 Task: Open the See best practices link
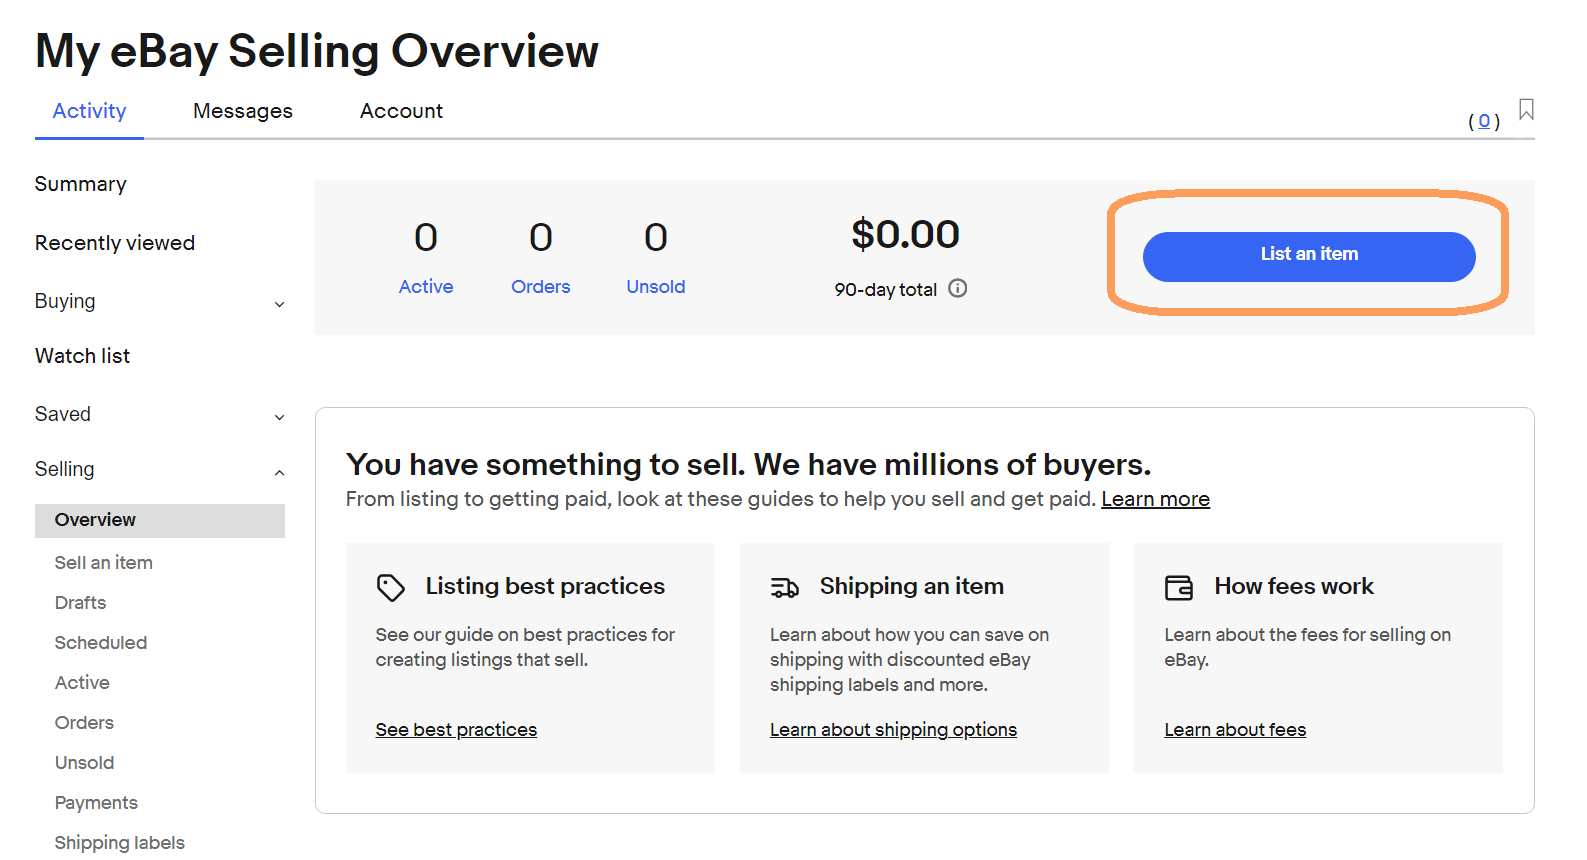[456, 730]
